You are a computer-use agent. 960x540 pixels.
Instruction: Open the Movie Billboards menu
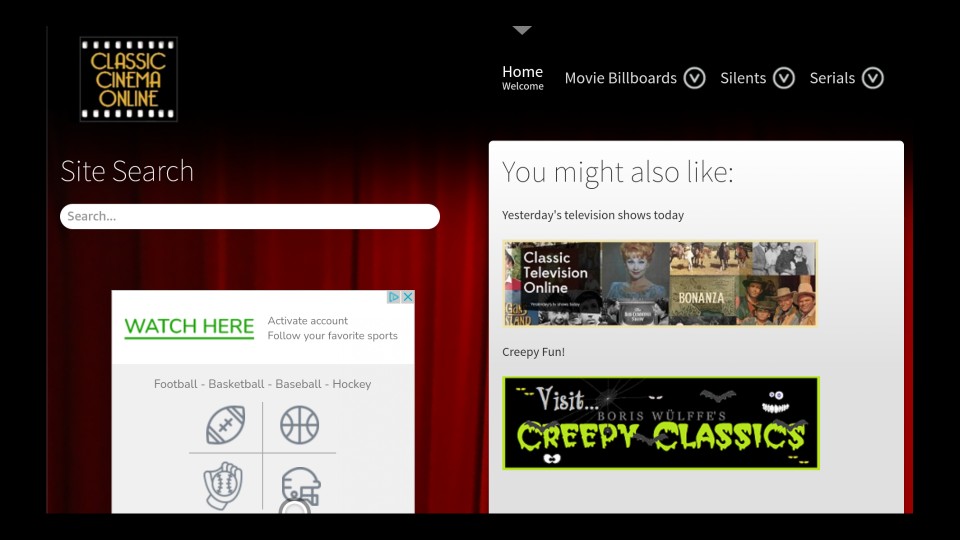click(620, 78)
